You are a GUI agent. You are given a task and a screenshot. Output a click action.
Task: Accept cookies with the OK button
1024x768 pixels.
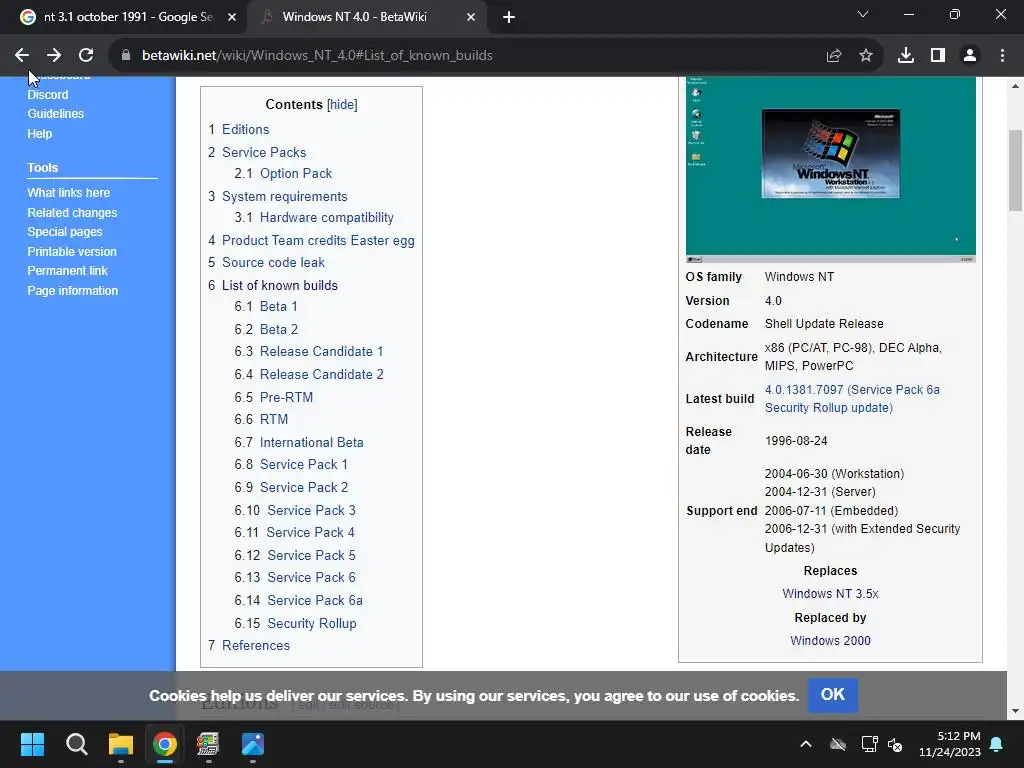pyautogui.click(x=832, y=695)
